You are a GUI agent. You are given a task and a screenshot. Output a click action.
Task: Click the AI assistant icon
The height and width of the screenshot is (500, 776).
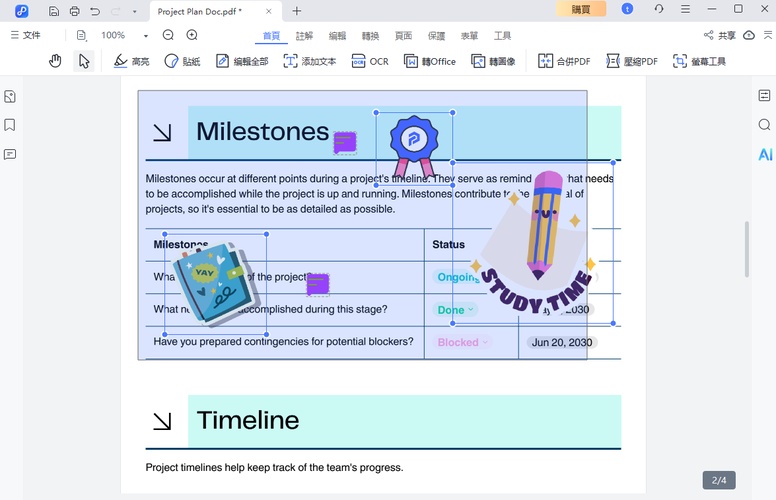pos(764,155)
